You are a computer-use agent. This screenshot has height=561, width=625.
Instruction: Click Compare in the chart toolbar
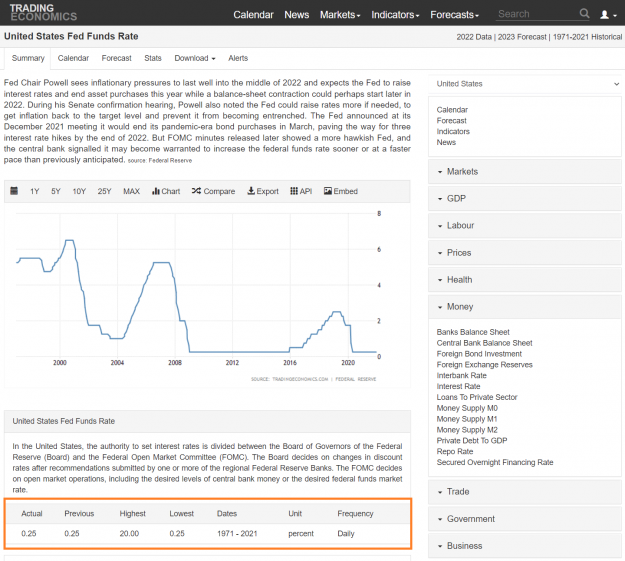point(213,191)
